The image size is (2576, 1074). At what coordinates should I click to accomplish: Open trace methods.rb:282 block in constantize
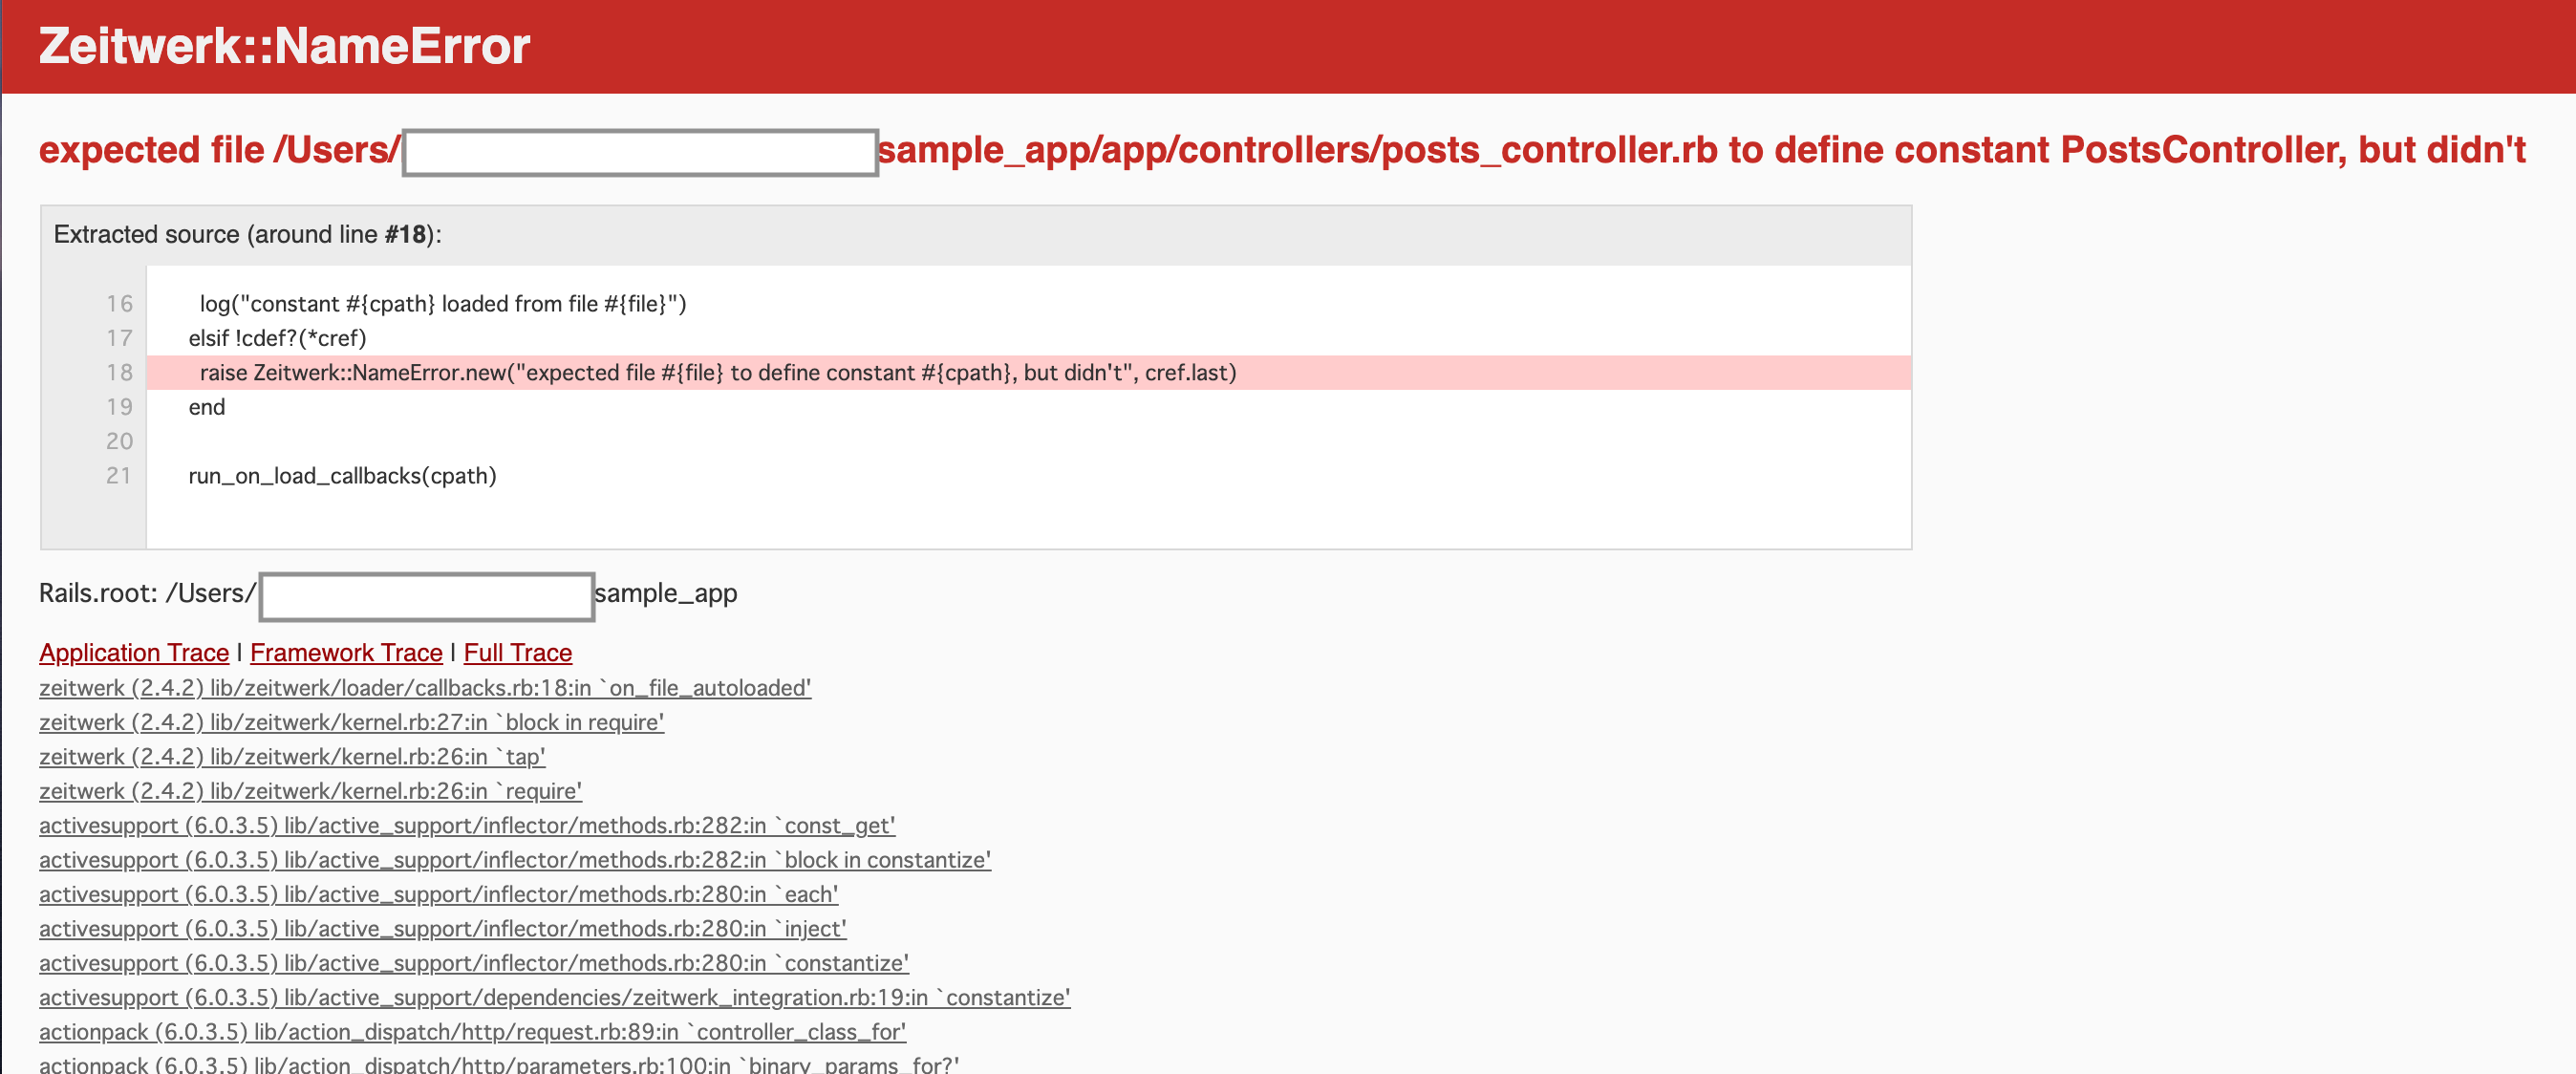point(515,860)
